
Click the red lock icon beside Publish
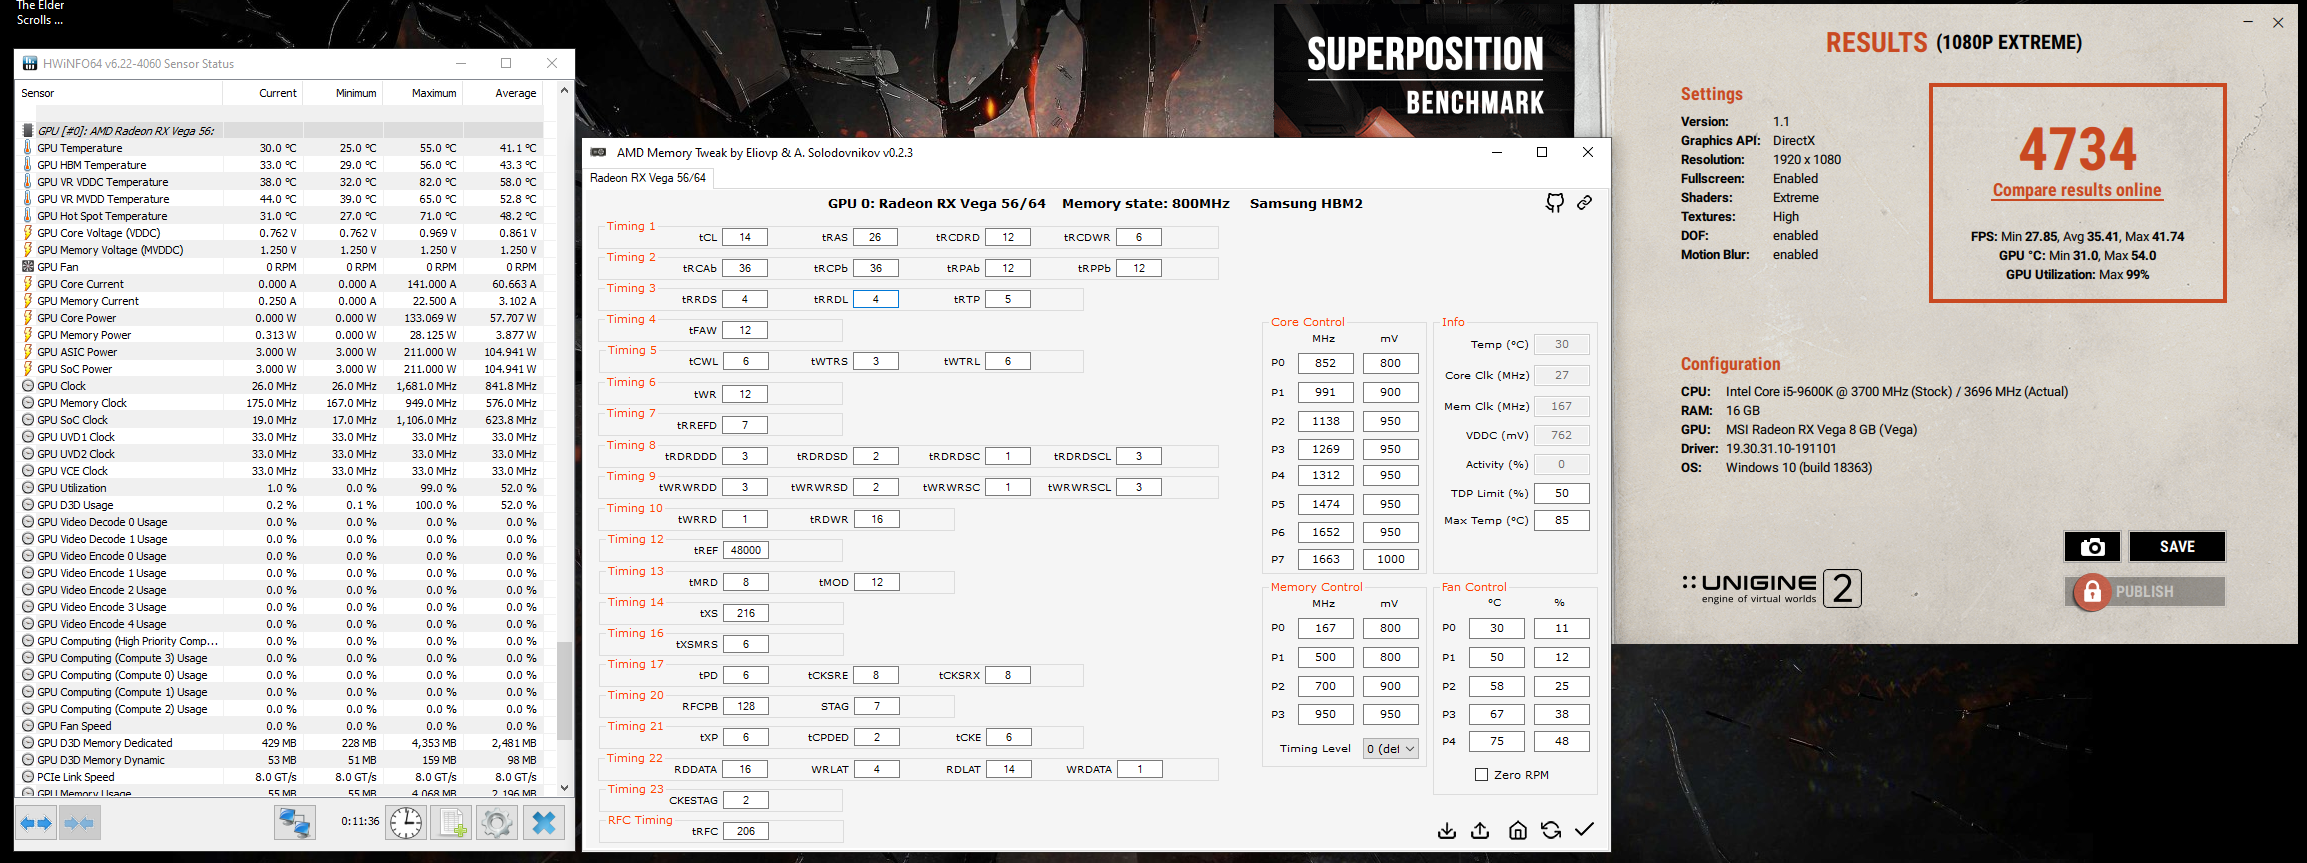[x=2091, y=592]
